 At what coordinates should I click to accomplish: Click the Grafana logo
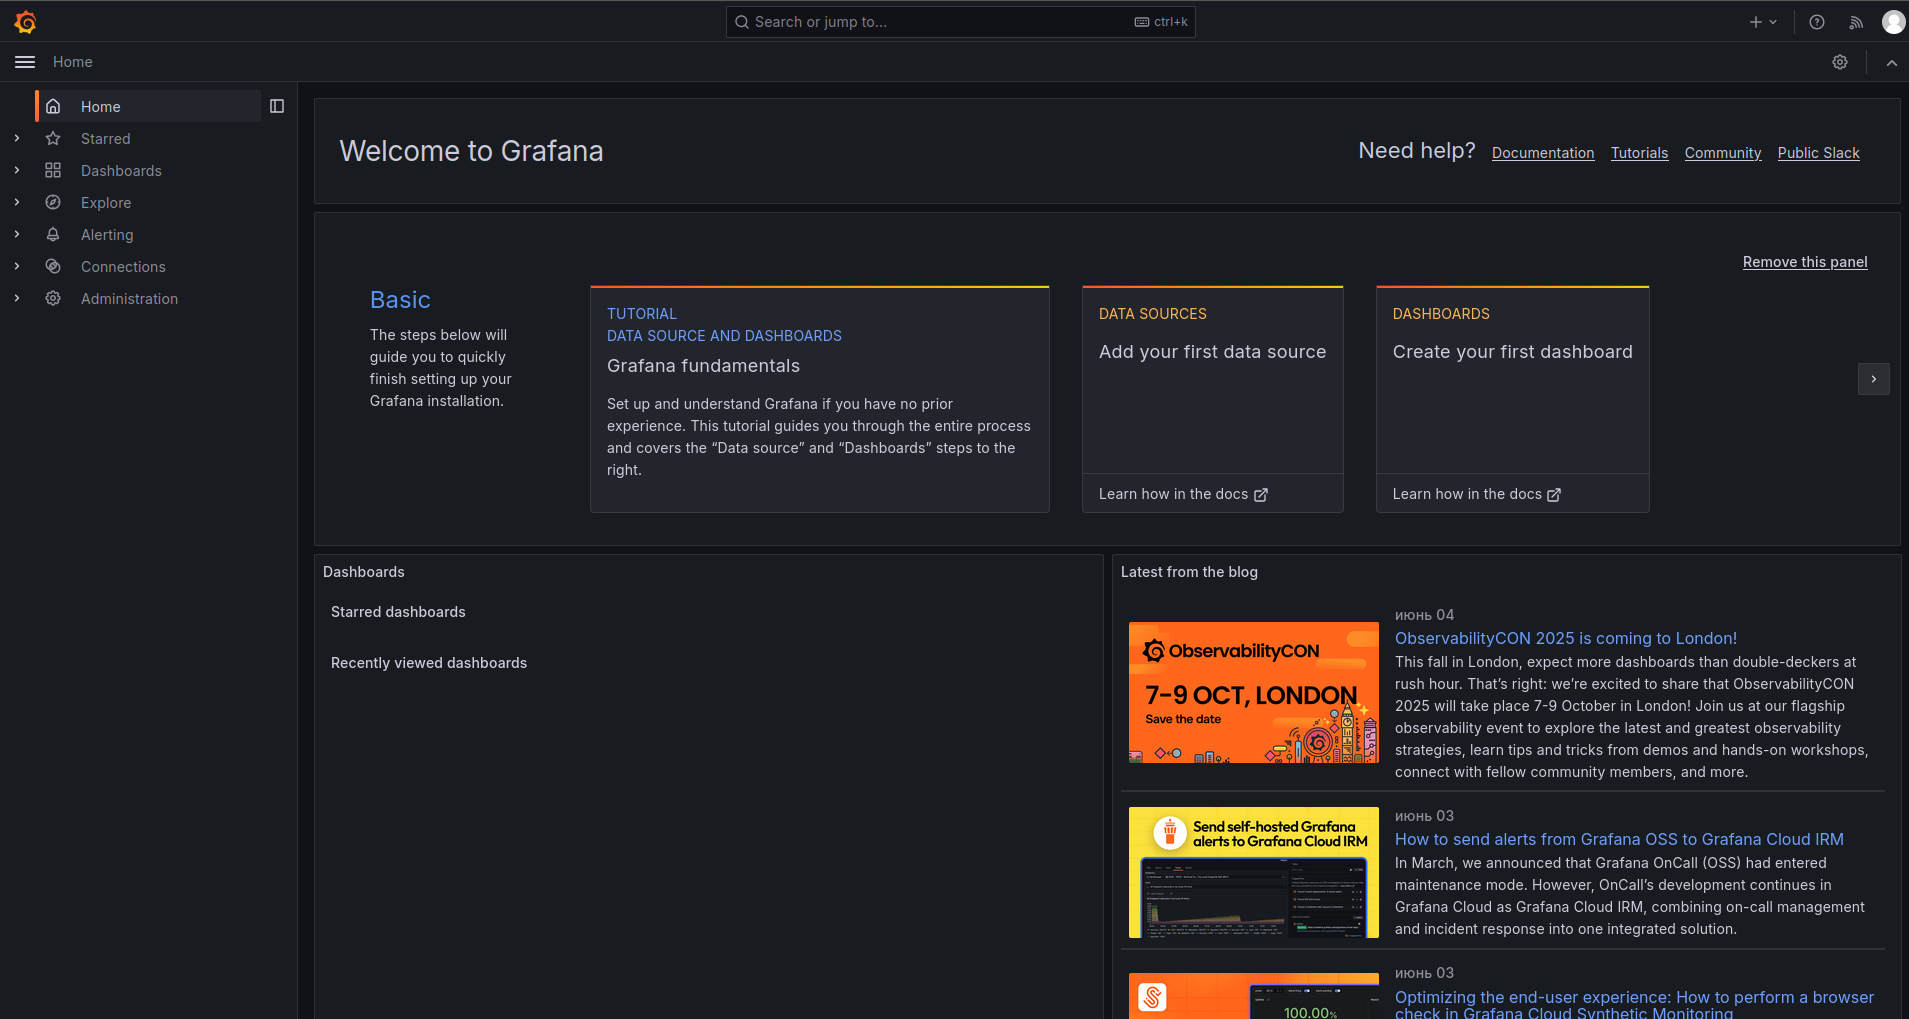[x=25, y=21]
